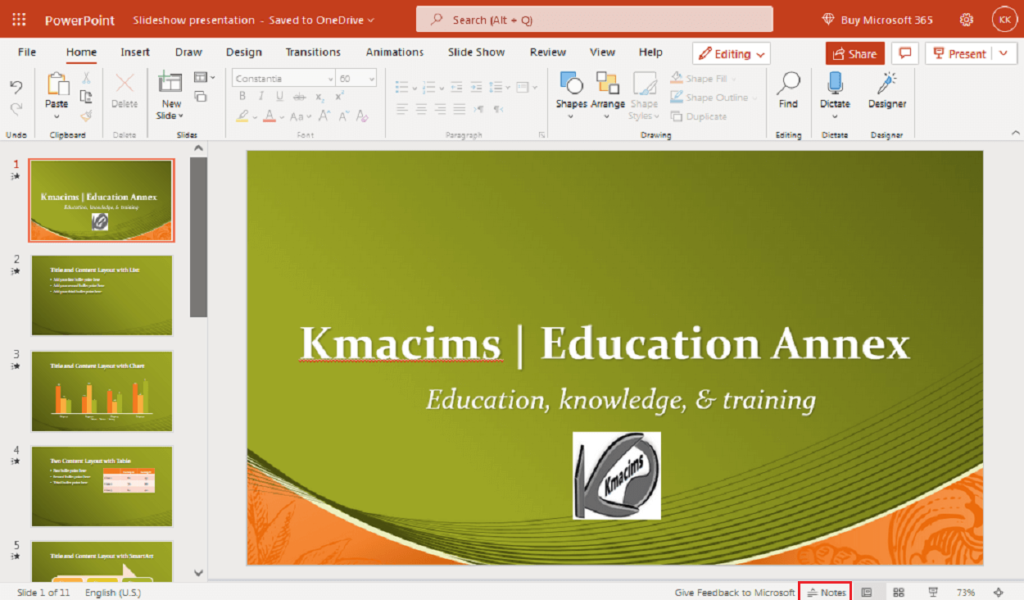Open the File menu
The width and height of the screenshot is (1024, 600).
point(27,52)
